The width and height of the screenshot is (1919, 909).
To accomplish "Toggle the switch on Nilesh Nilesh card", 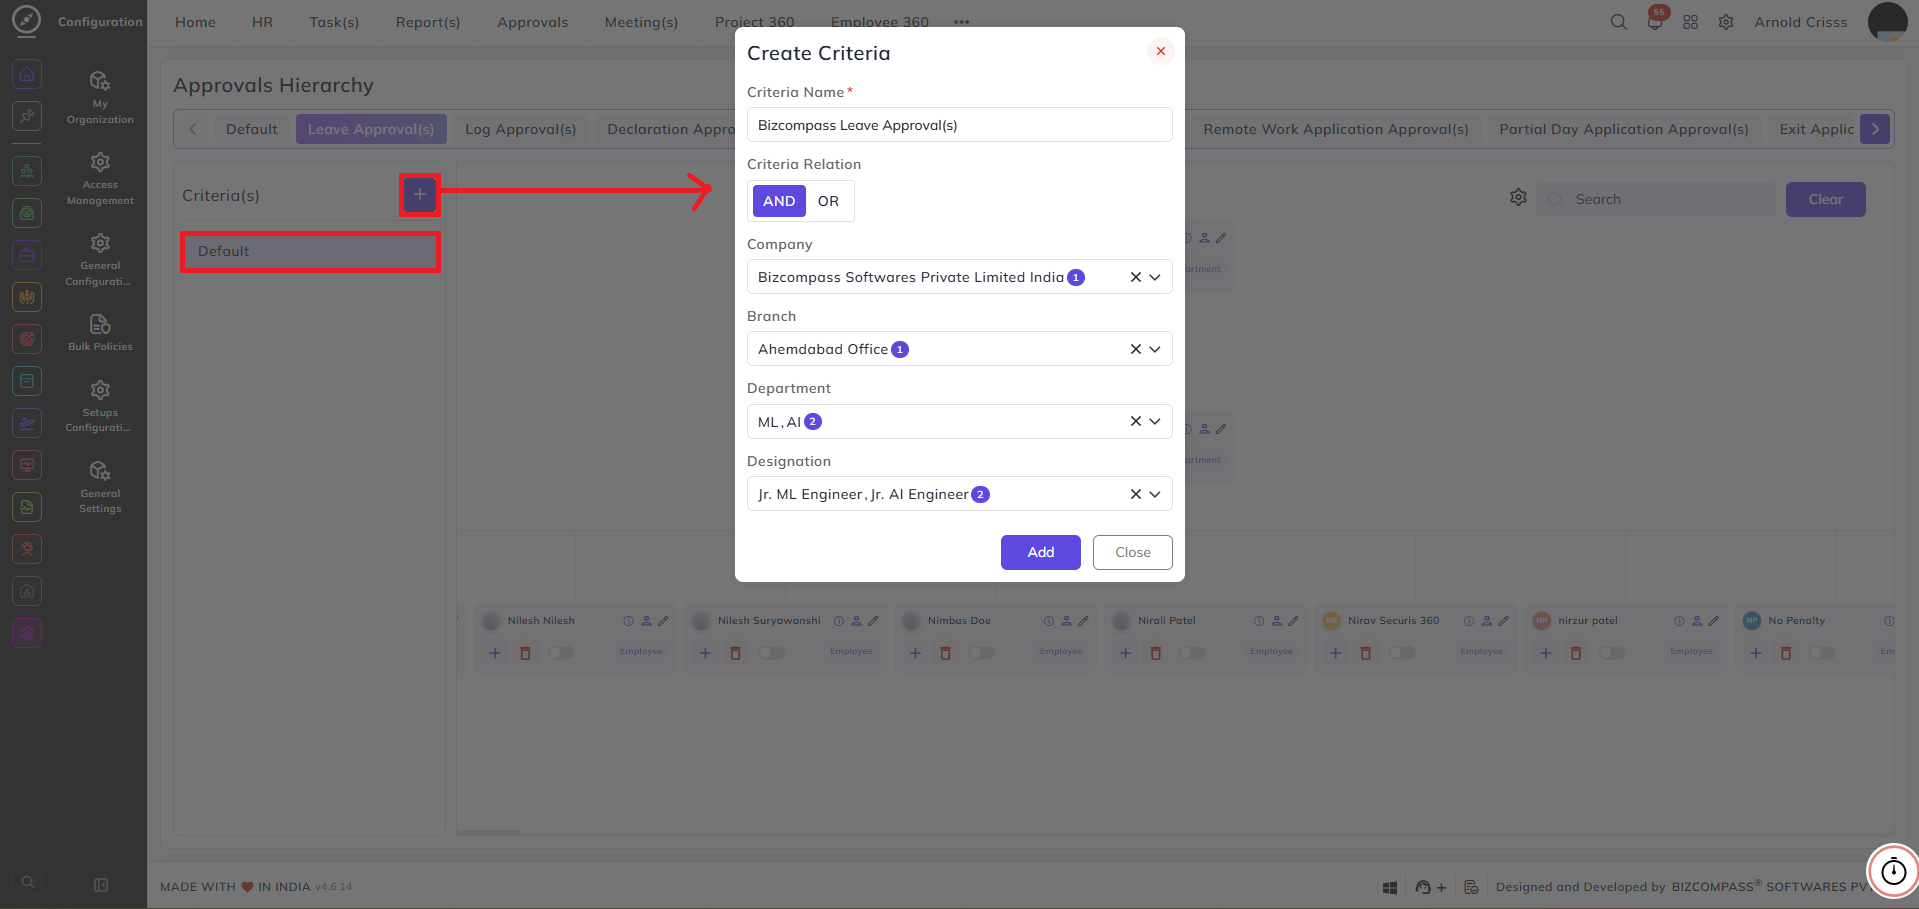I will pos(561,653).
